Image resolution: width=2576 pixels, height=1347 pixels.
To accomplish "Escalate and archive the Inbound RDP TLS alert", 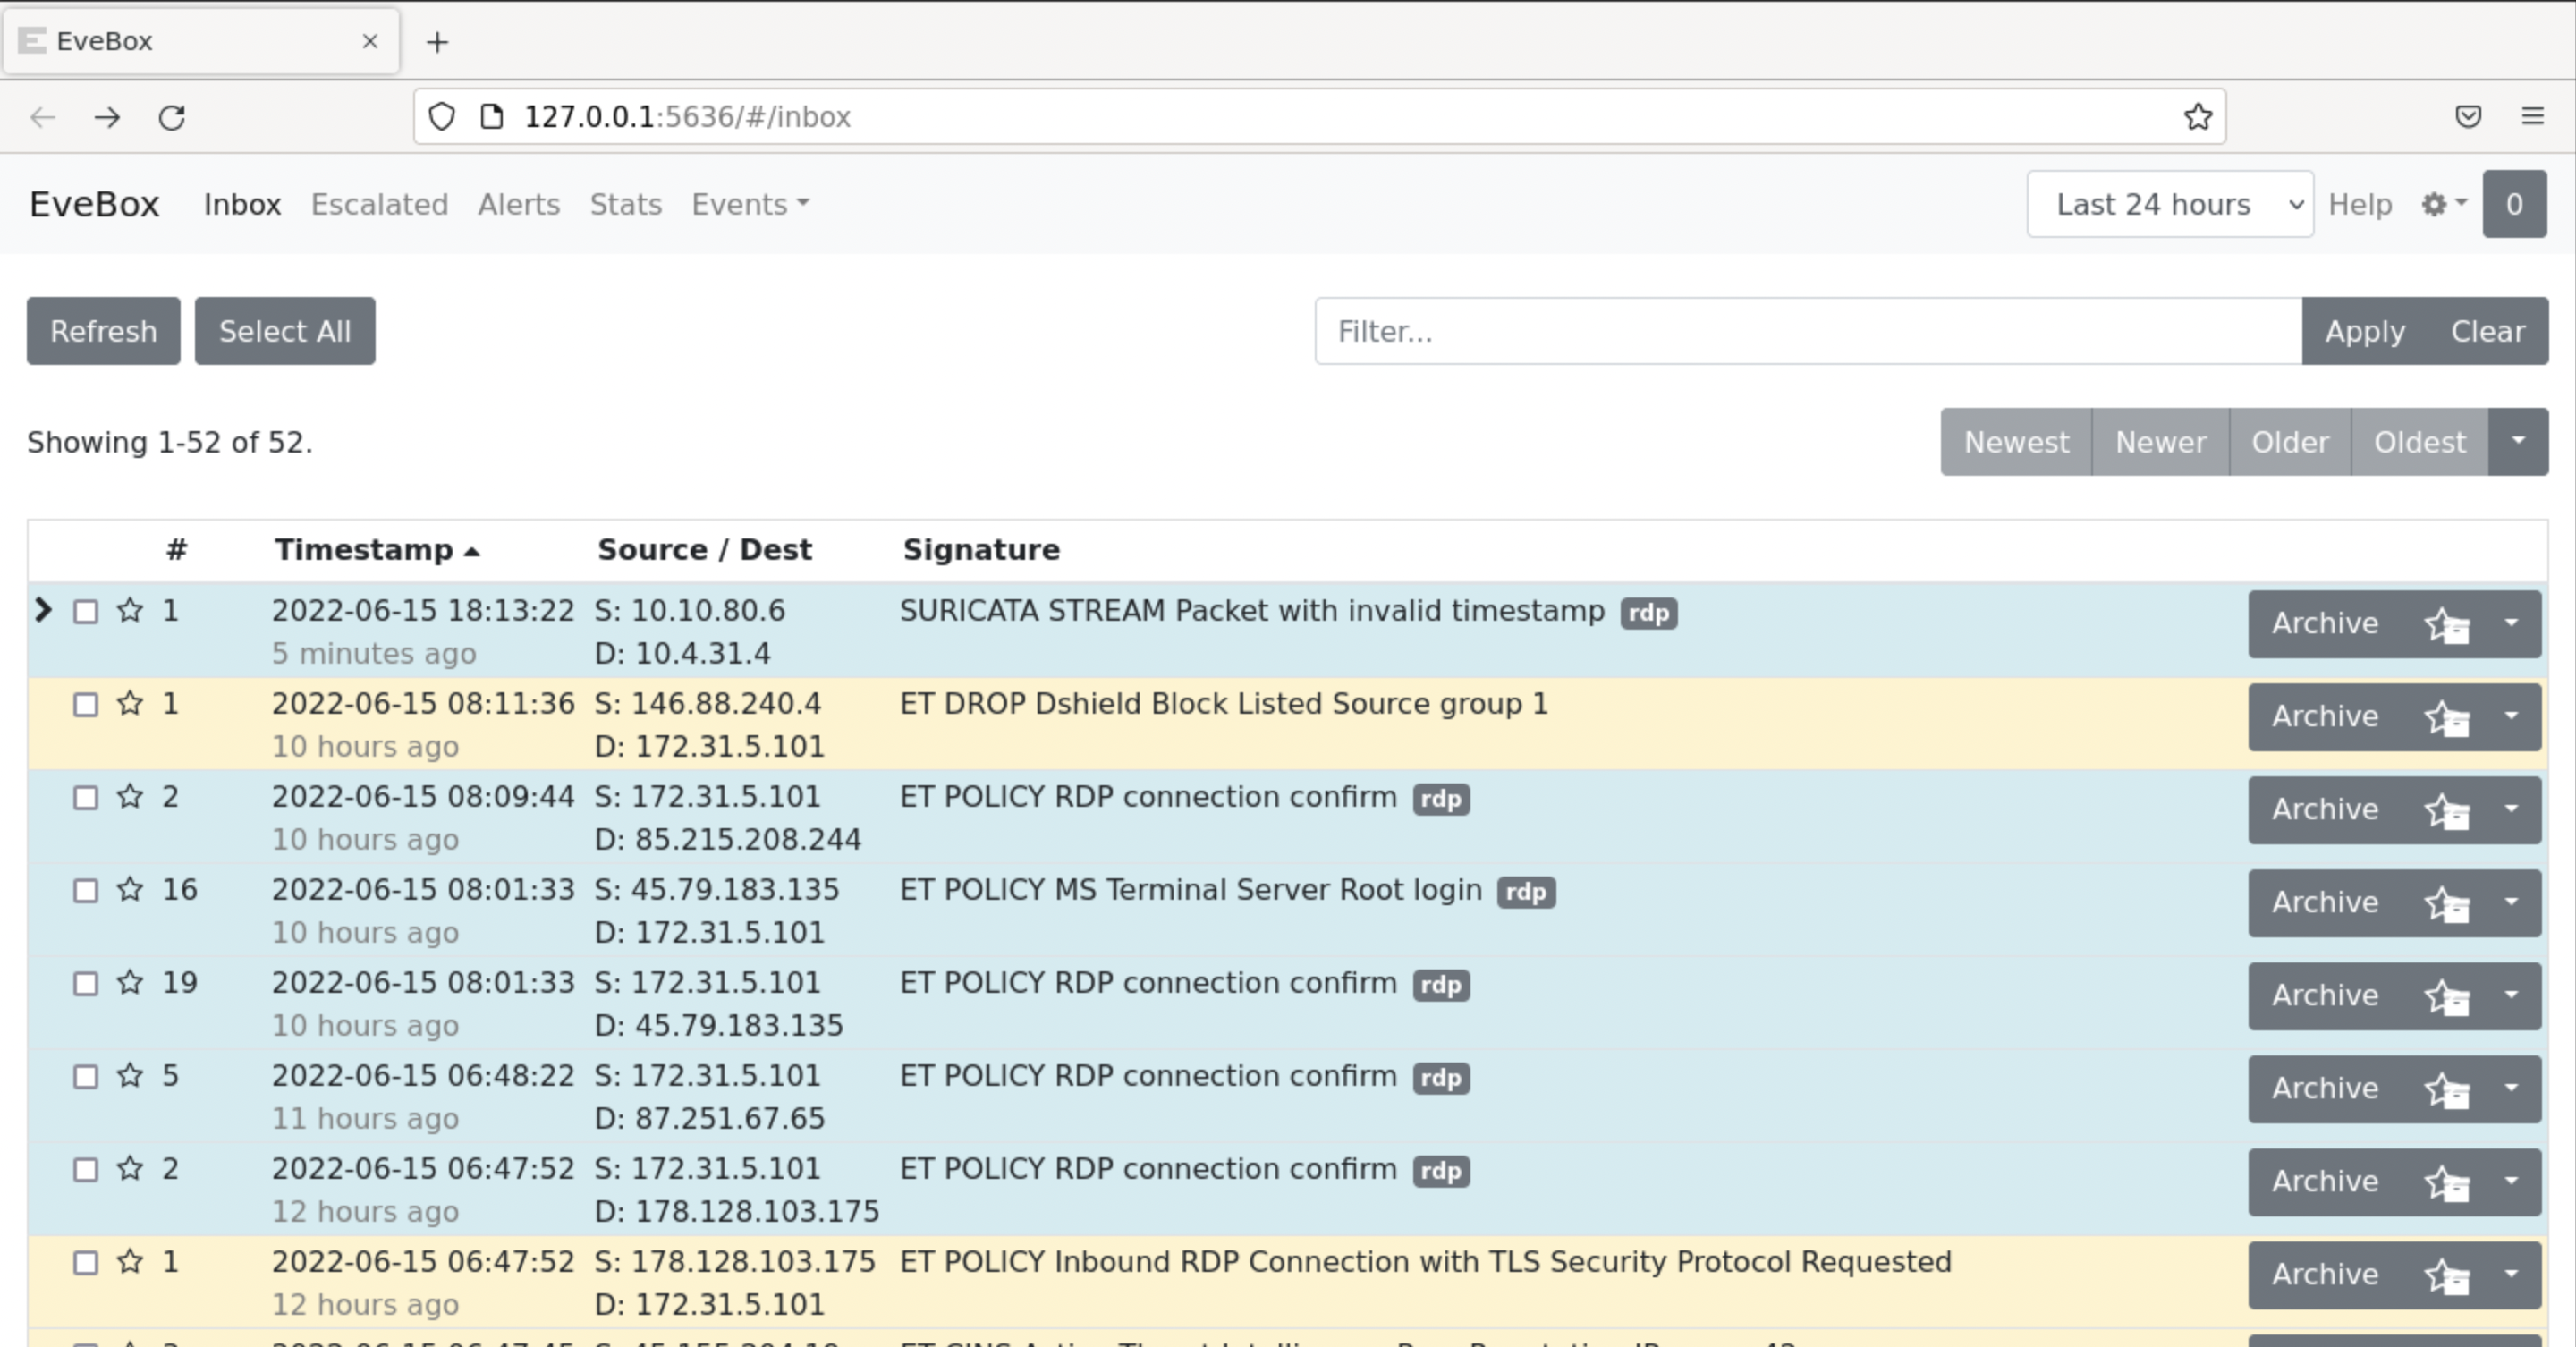I will pyautogui.click(x=2446, y=1275).
